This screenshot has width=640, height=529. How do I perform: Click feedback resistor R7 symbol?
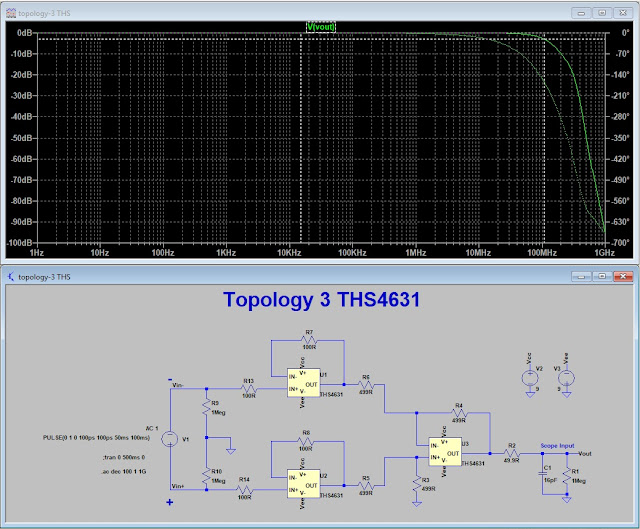point(309,340)
